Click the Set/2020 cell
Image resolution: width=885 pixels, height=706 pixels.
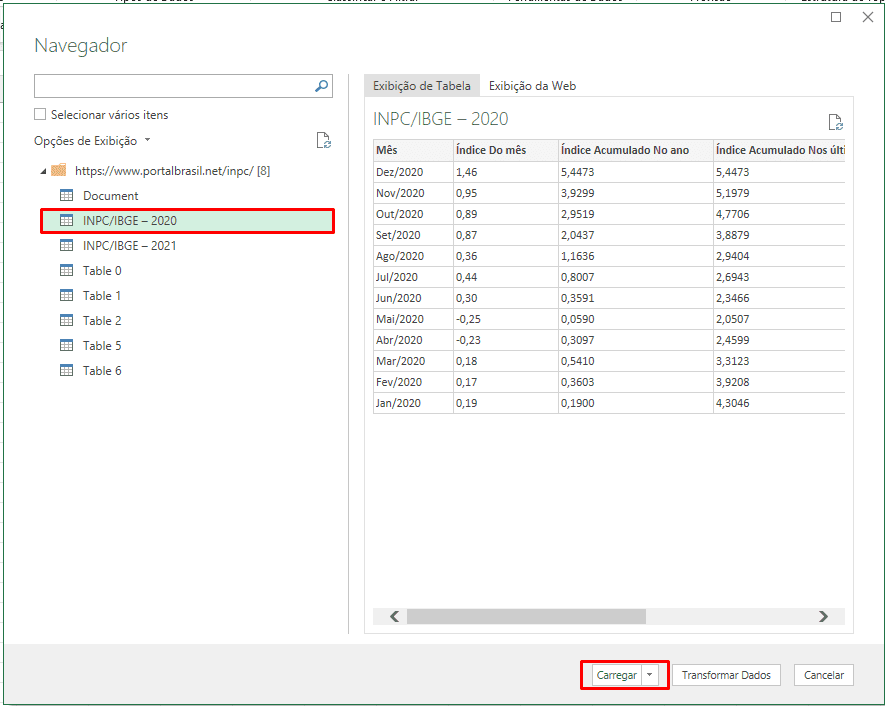coord(413,235)
